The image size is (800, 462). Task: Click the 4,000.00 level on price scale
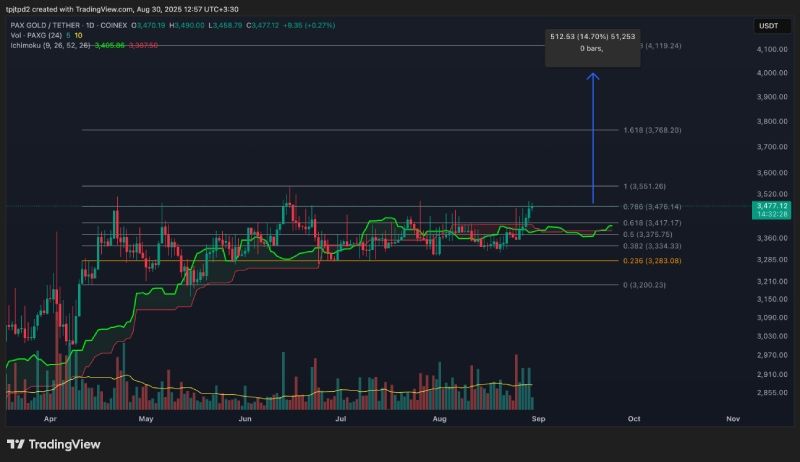pos(772,73)
